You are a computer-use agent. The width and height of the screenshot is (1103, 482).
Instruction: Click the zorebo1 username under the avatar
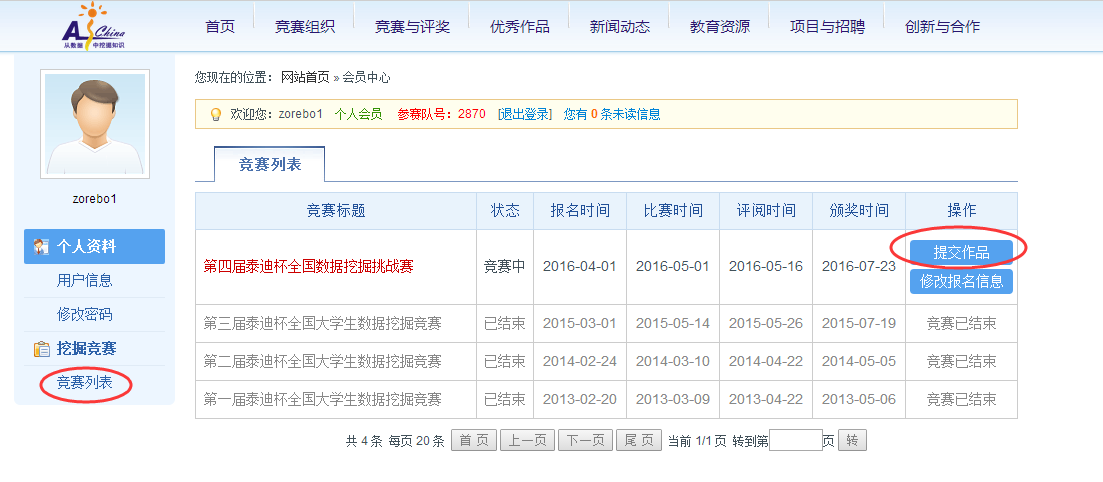pos(94,198)
